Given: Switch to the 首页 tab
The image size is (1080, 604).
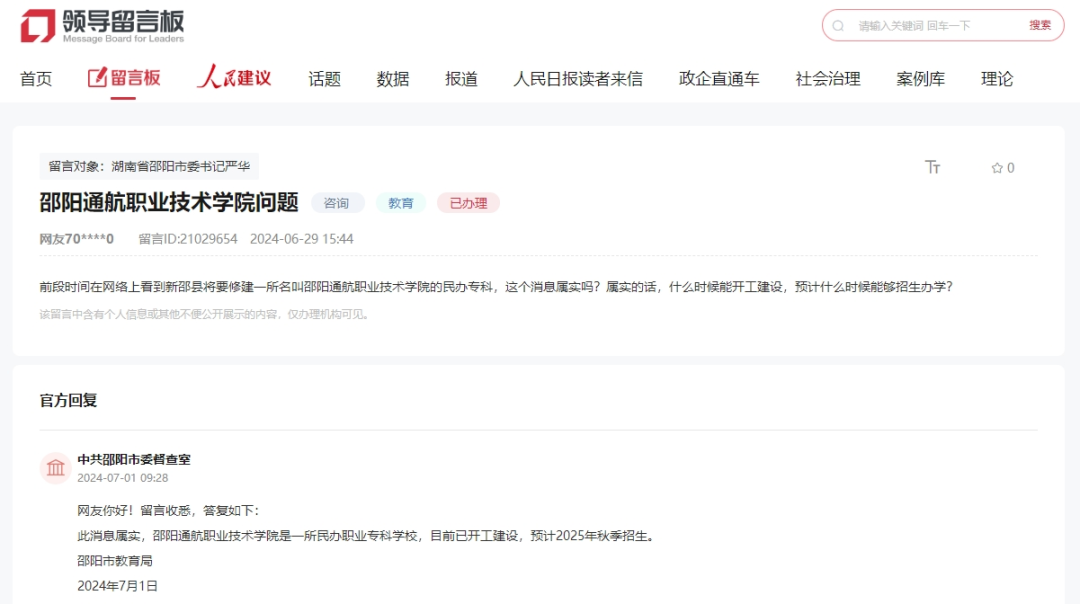Looking at the screenshot, I should pos(35,78).
